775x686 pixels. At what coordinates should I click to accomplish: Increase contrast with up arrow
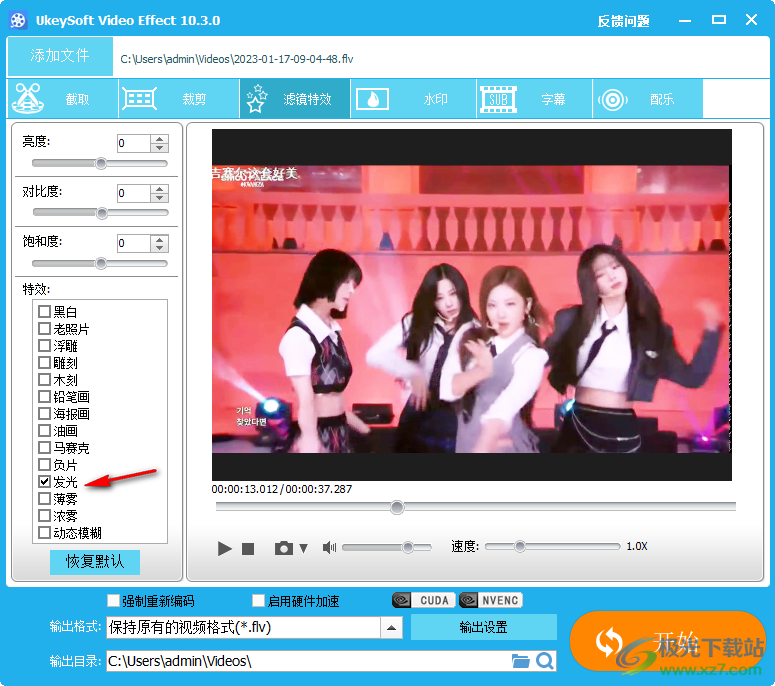pyautogui.click(x=159, y=189)
